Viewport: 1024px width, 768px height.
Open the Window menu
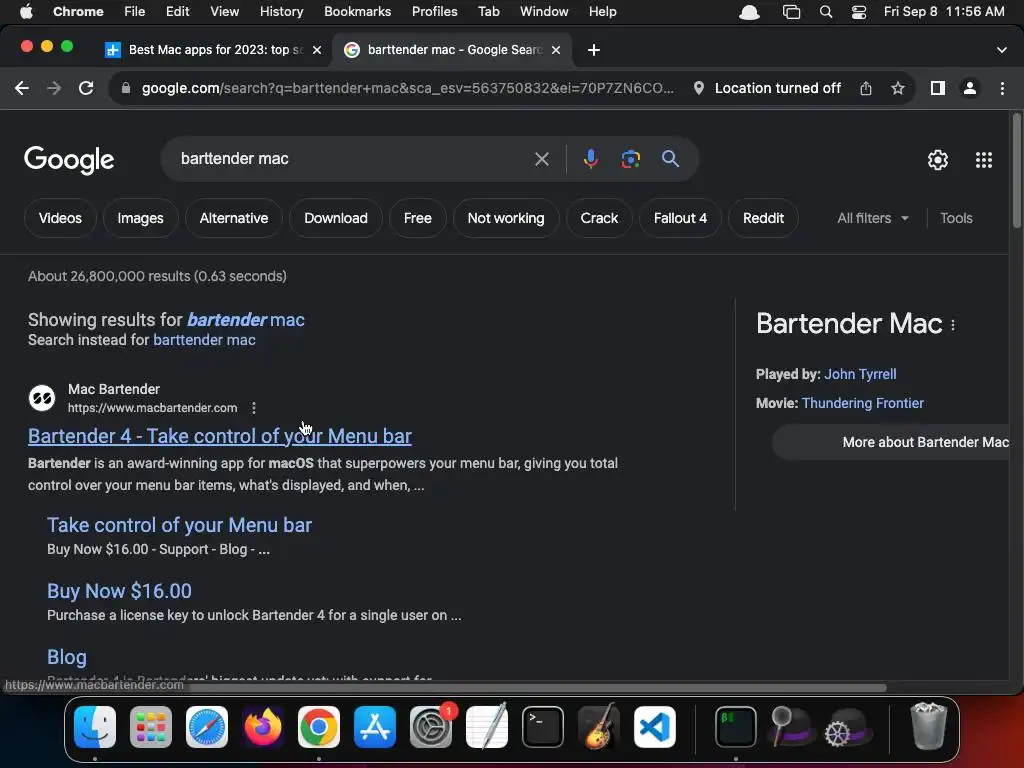(544, 12)
